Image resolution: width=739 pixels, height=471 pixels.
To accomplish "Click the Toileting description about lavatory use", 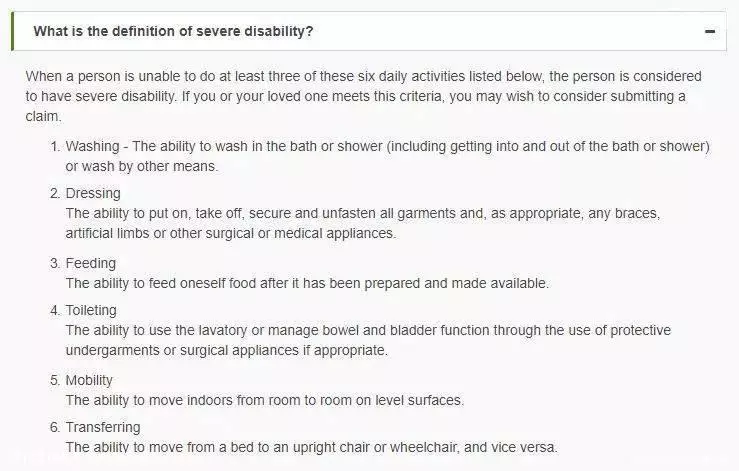I will pos(368,340).
